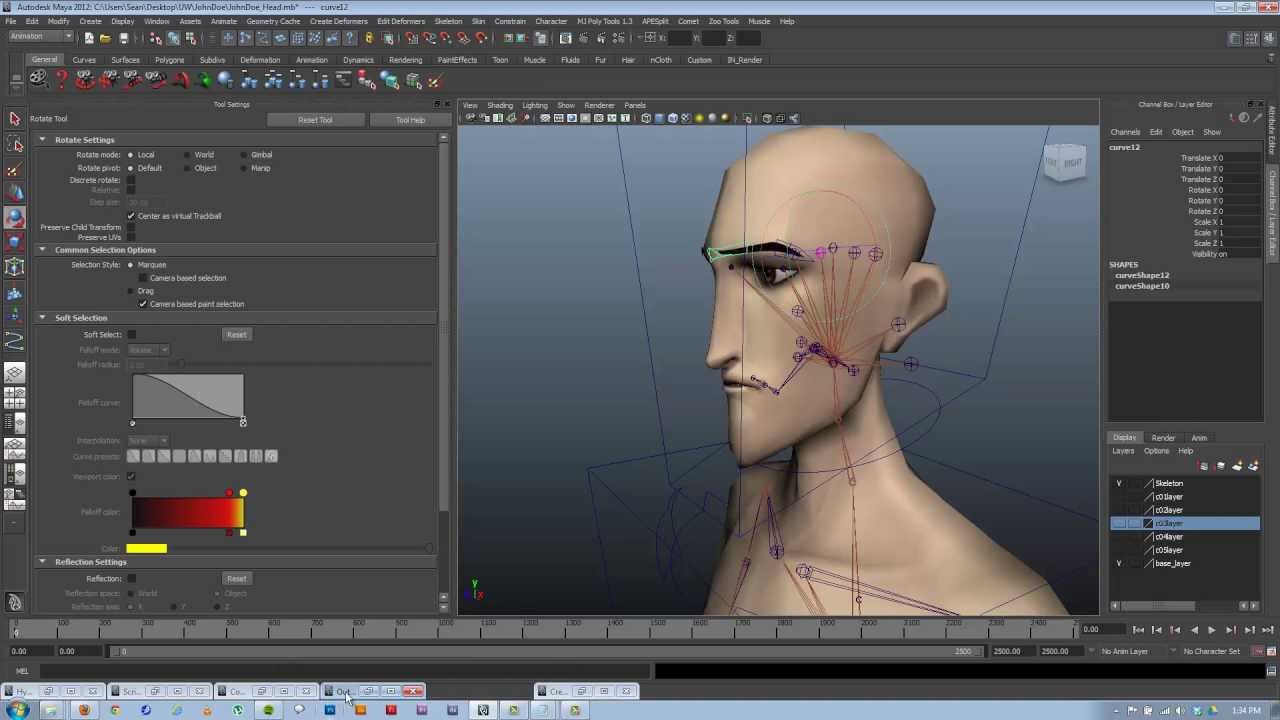This screenshot has width=1280, height=720.
Task: Uncheck Center as virtual Trackball
Action: tap(131, 216)
